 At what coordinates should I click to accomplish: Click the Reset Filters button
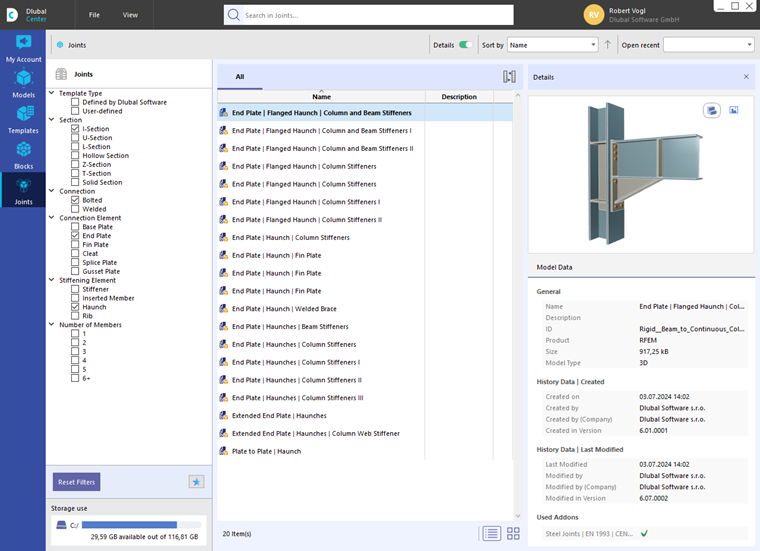click(76, 482)
